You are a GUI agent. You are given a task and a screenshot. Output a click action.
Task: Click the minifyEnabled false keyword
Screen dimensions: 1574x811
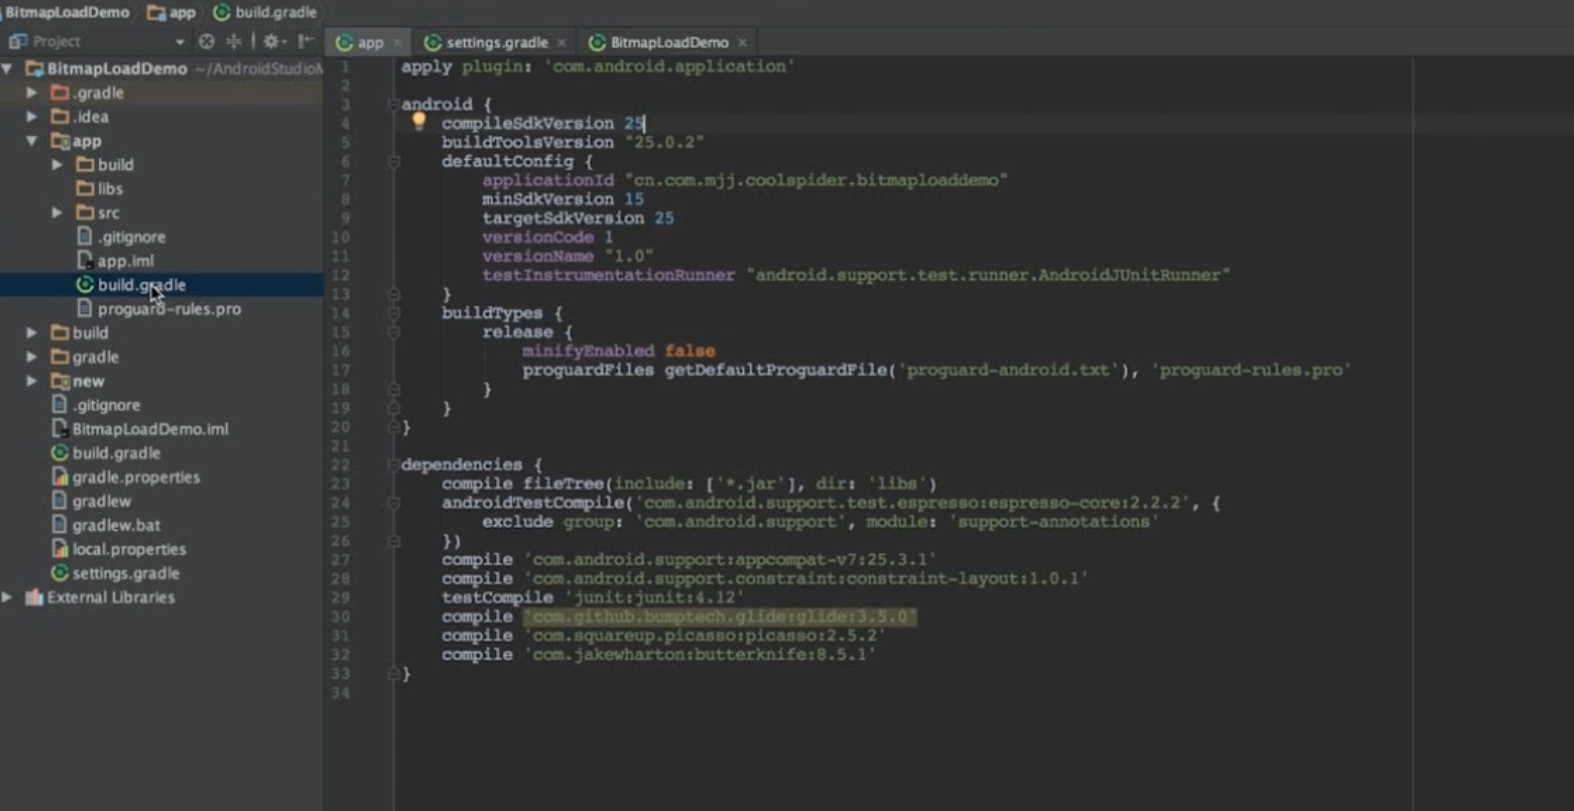(690, 351)
